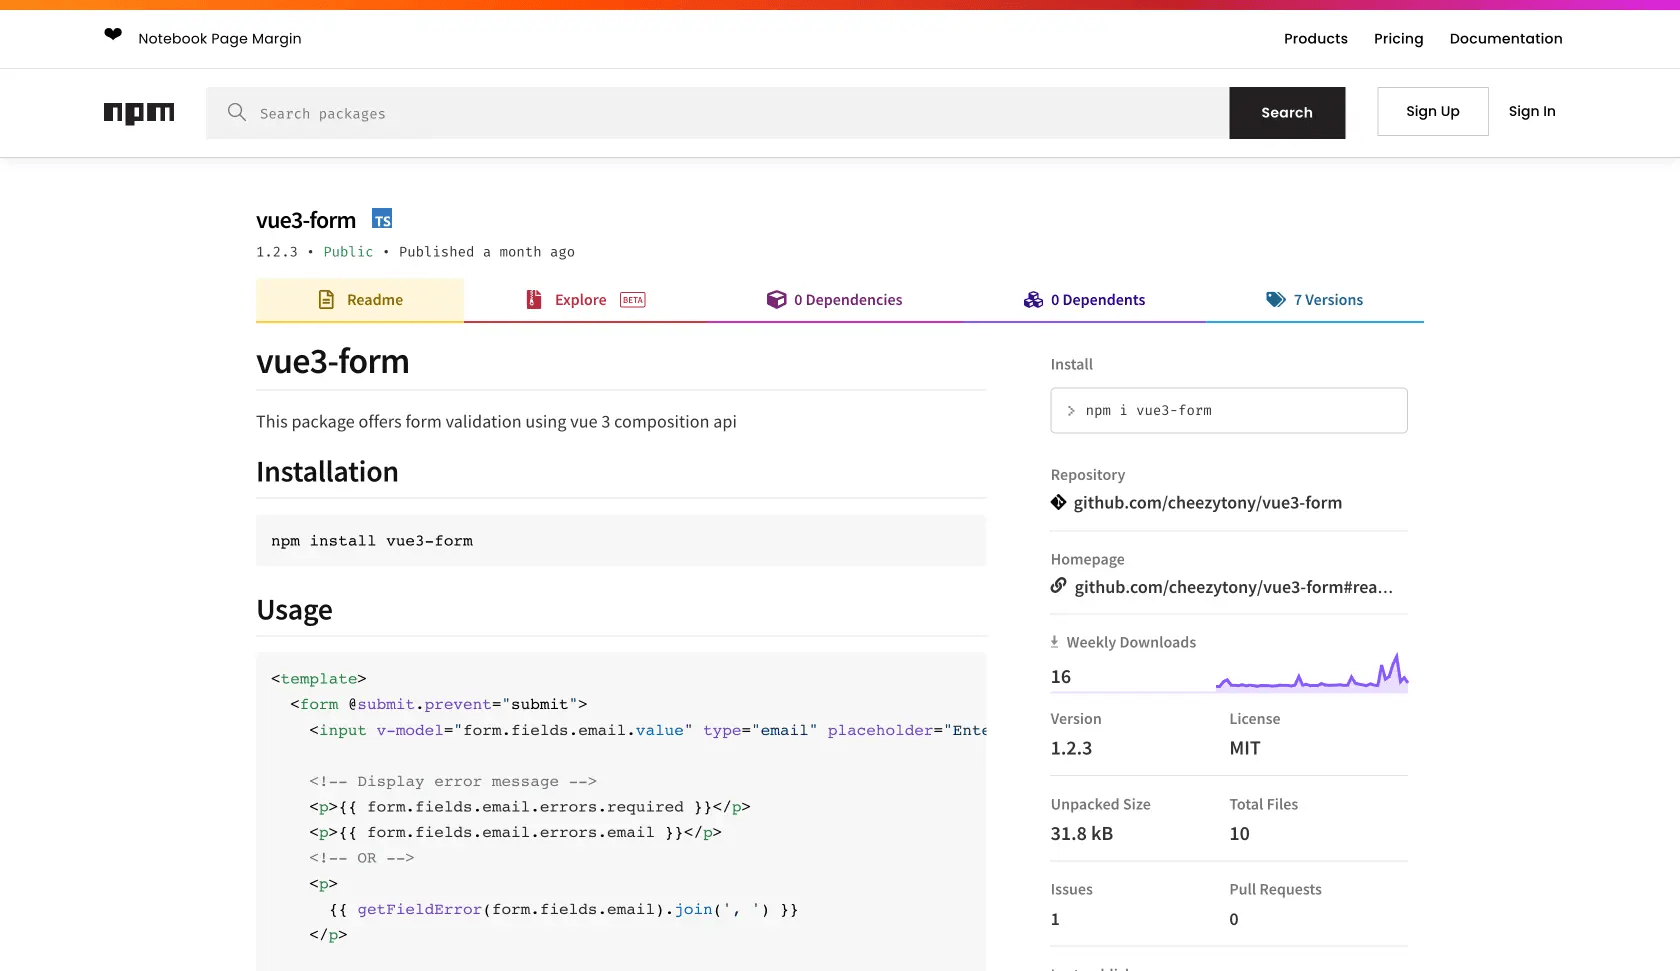Click the install command chevron icon
This screenshot has width=1680, height=971.
pos(1071,411)
